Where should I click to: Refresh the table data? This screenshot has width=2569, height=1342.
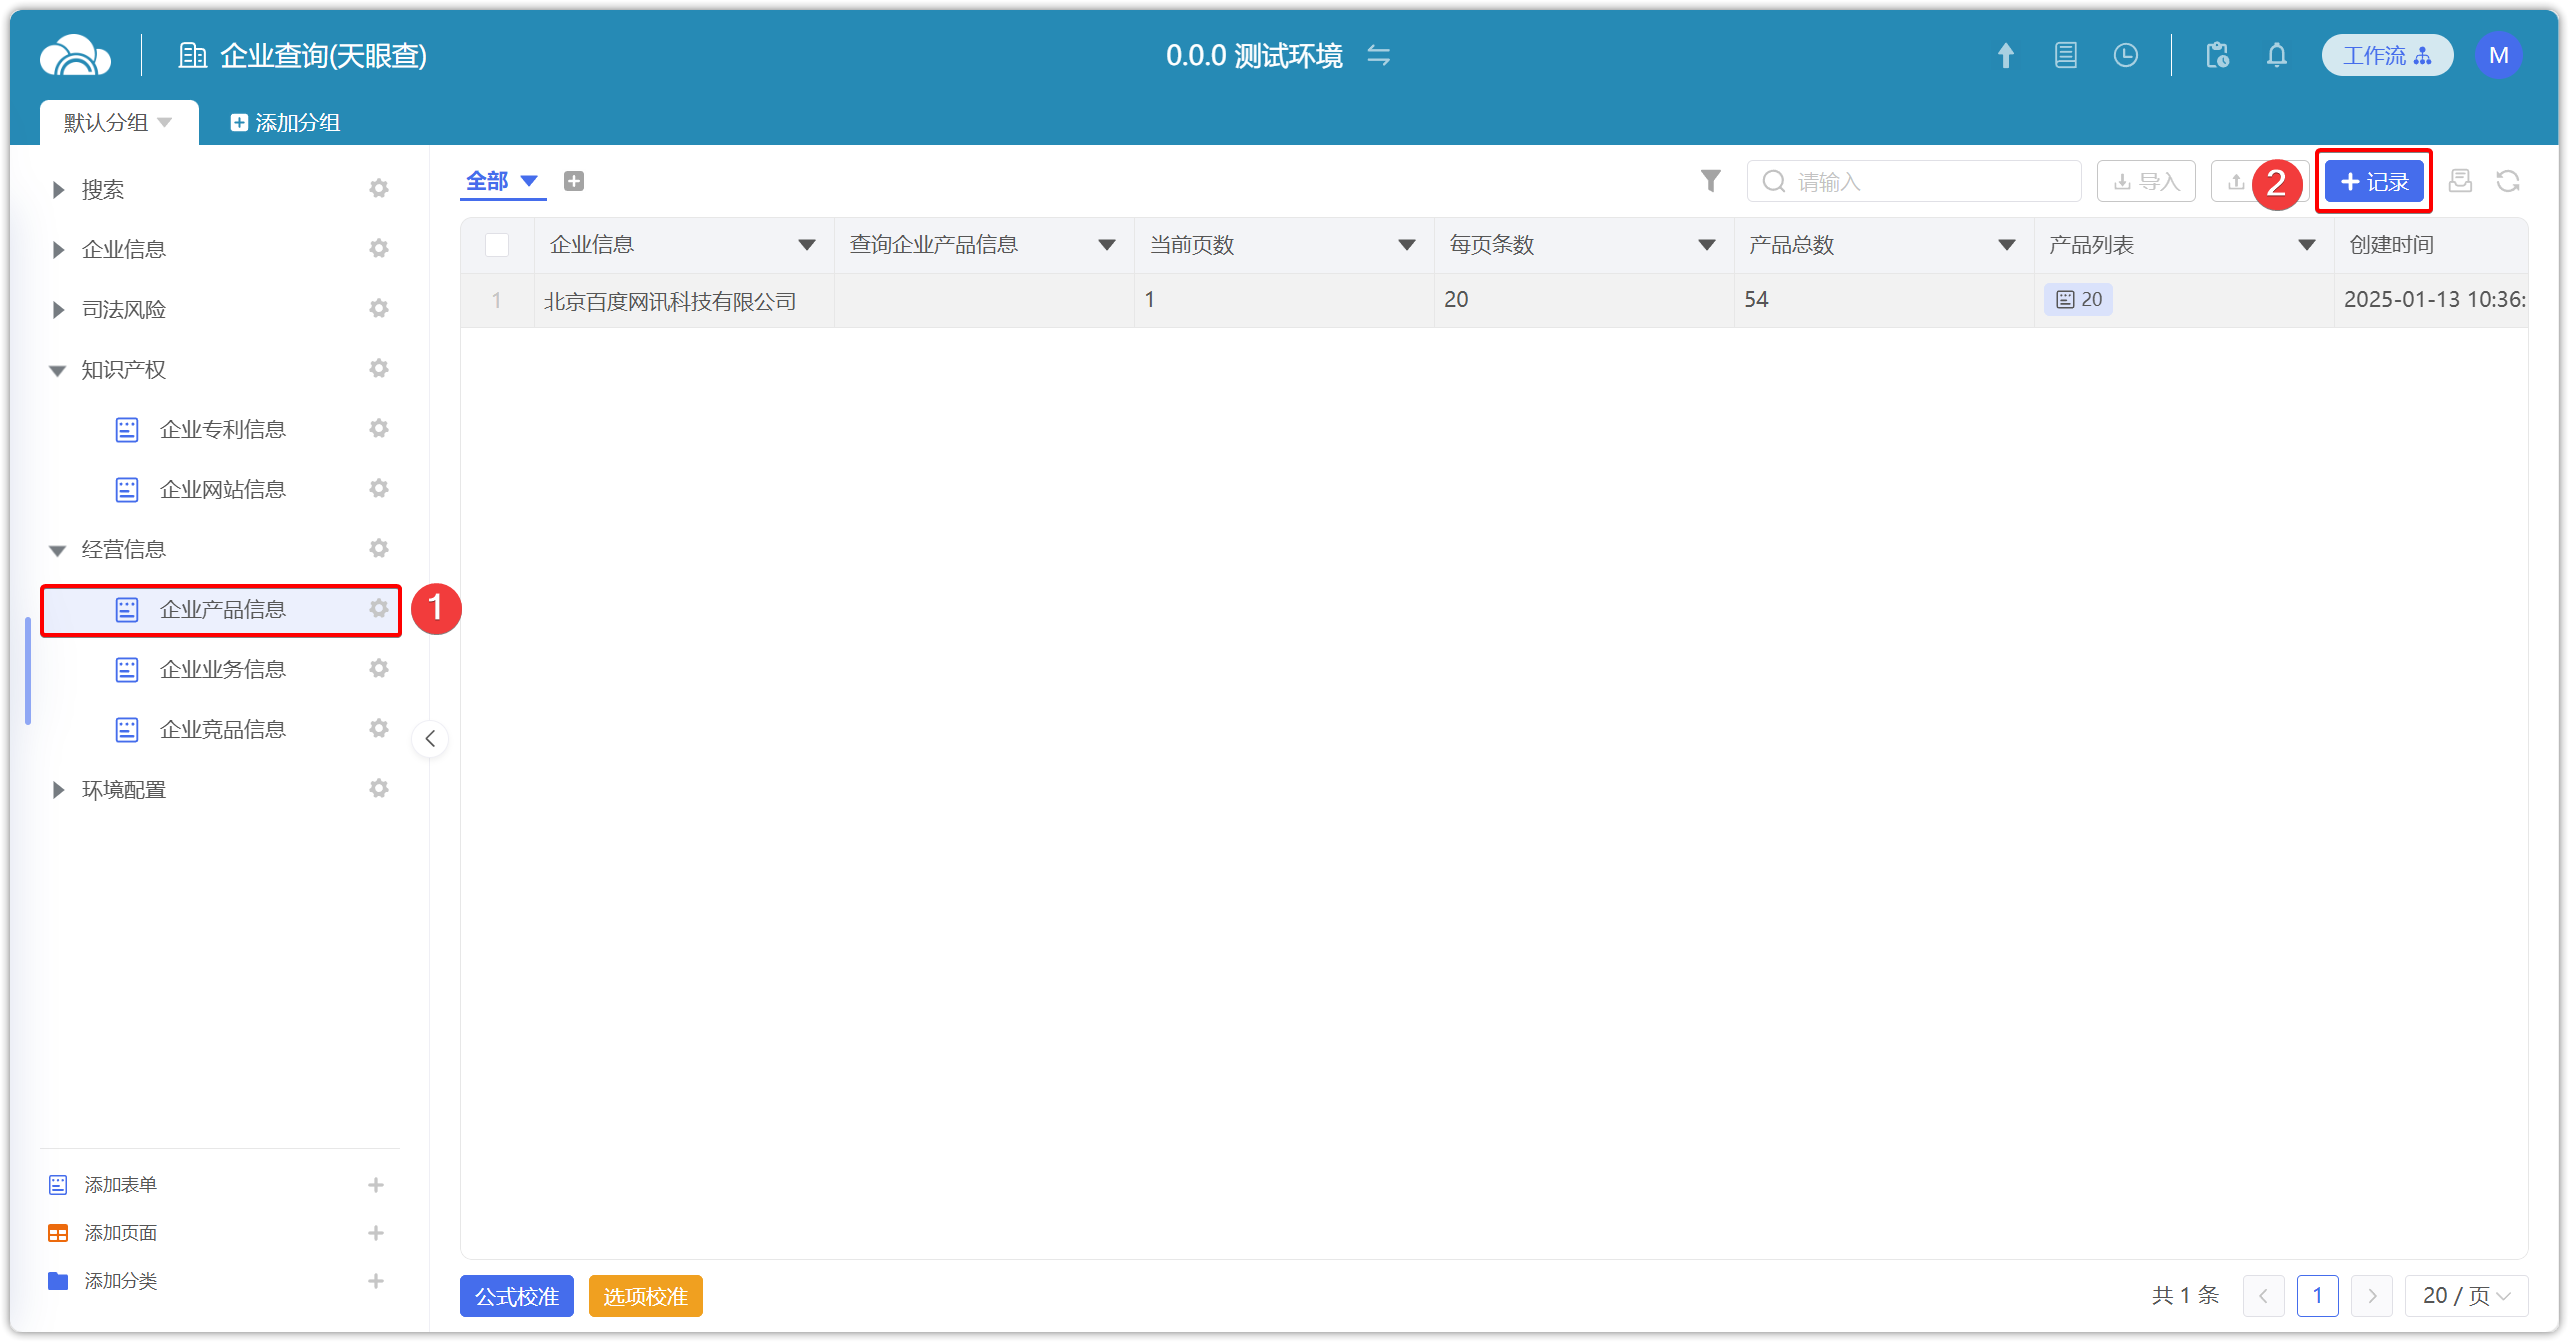click(x=2508, y=181)
